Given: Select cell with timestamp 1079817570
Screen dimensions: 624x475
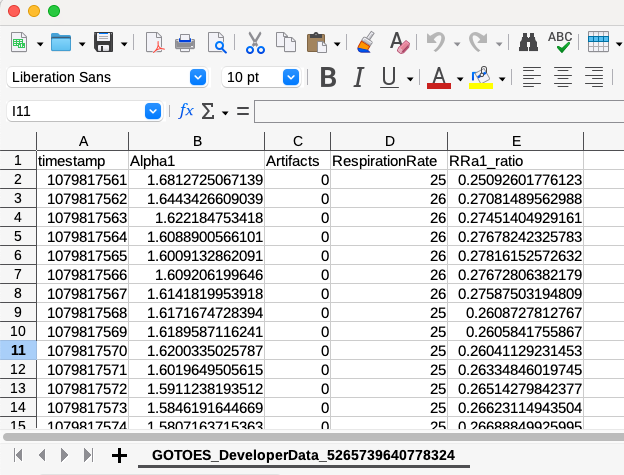Looking at the screenshot, I should [x=83, y=351].
